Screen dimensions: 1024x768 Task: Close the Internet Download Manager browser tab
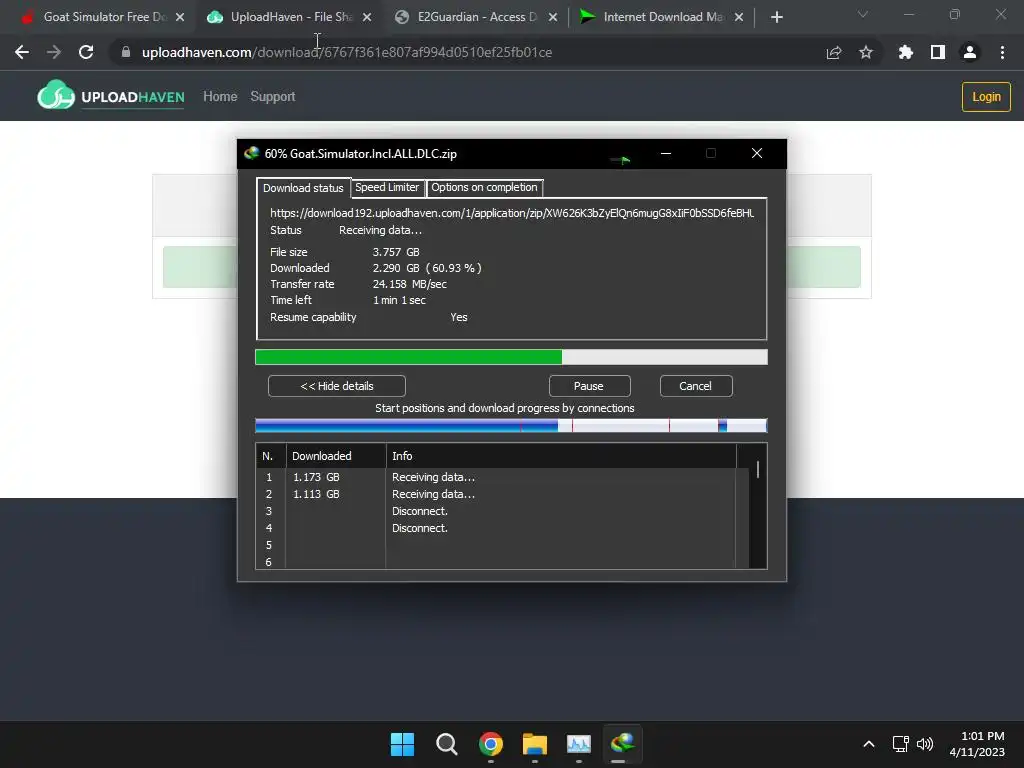coord(739,17)
